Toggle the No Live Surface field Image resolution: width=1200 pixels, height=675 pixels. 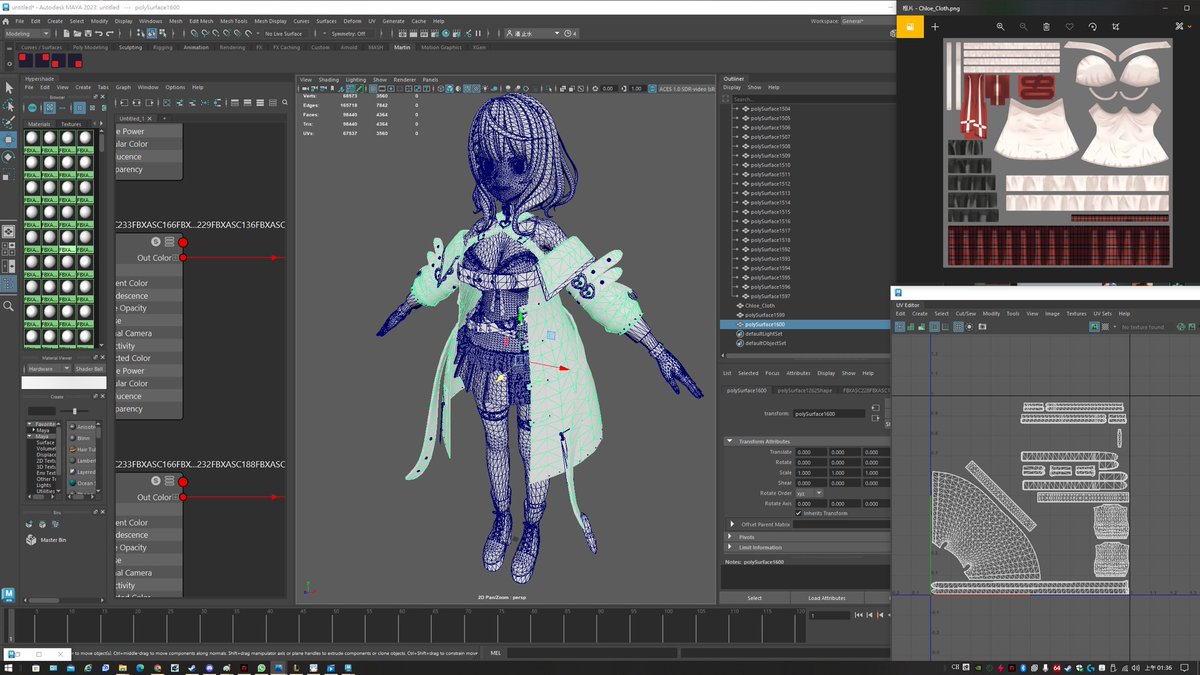(284, 33)
